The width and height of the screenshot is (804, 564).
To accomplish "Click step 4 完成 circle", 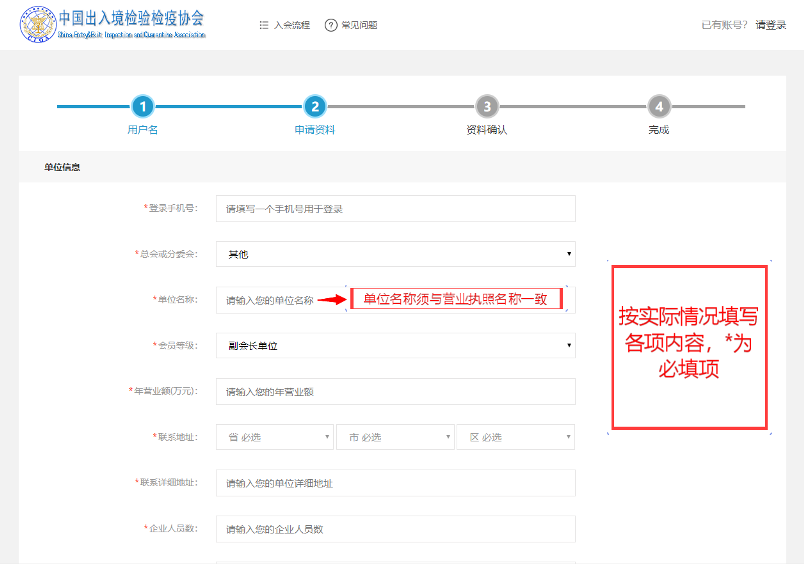I will [x=658, y=106].
